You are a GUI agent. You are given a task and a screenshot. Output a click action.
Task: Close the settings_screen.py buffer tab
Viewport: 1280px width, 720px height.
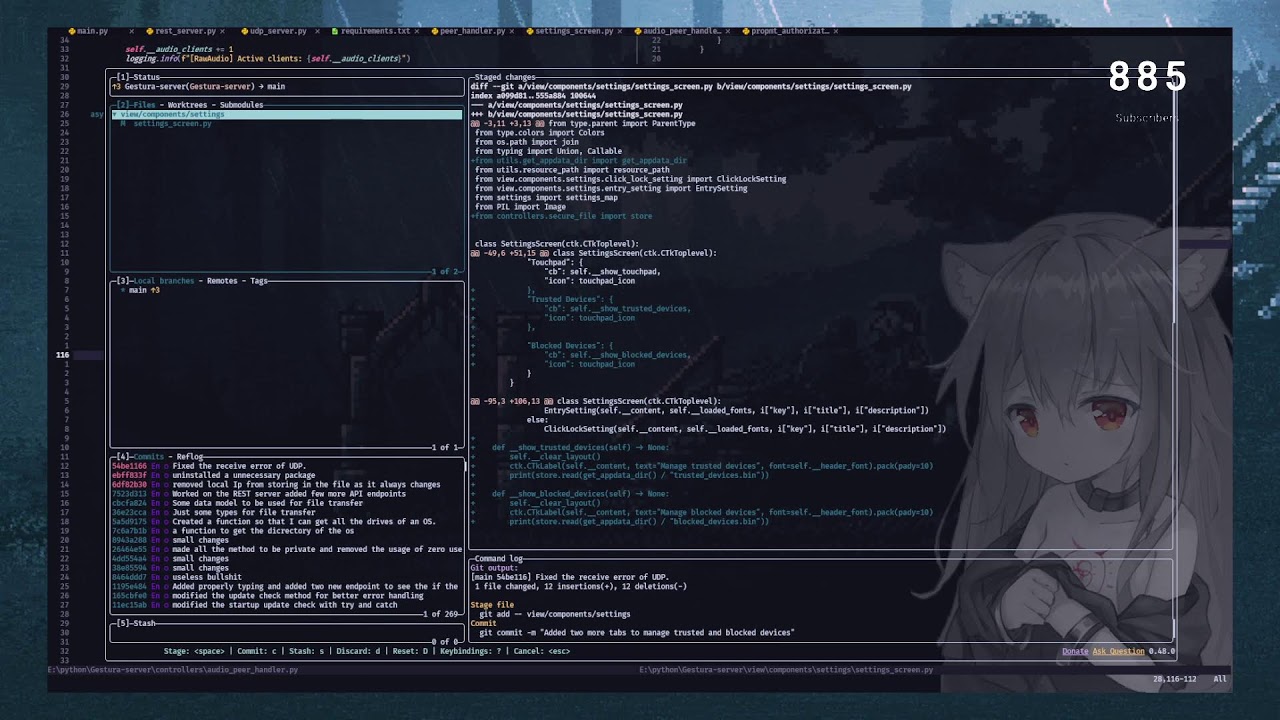point(620,31)
